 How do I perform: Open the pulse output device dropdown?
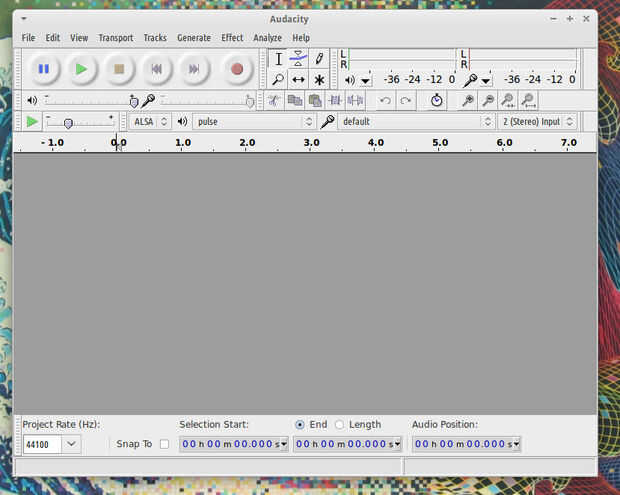coord(254,121)
